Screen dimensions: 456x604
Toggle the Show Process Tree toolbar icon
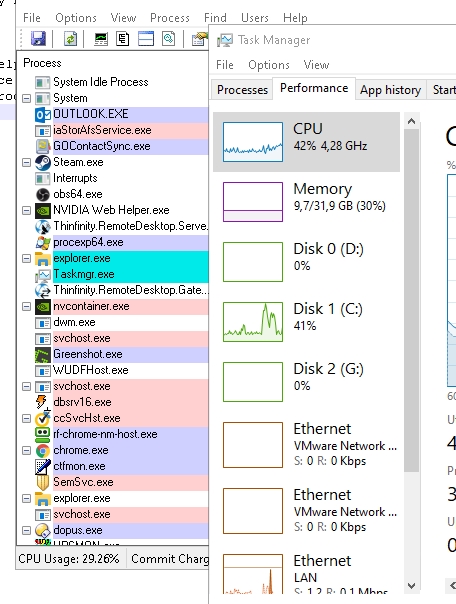123,39
